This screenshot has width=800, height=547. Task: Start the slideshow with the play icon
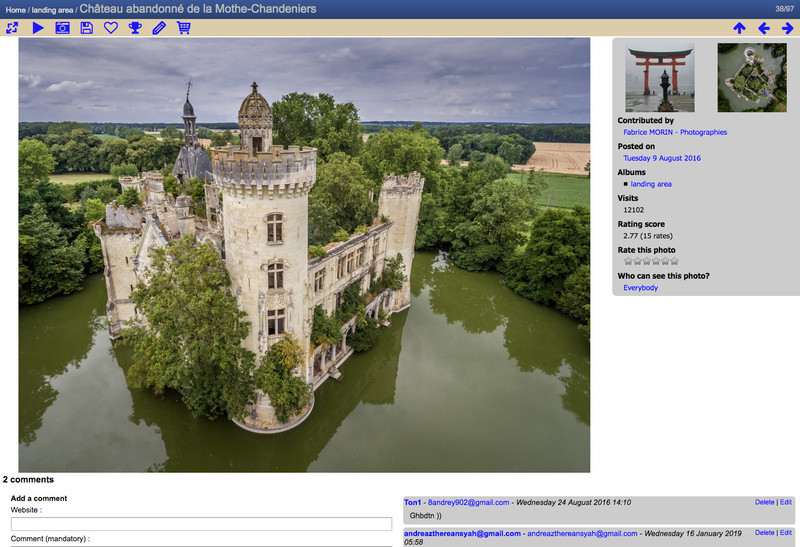(38, 28)
